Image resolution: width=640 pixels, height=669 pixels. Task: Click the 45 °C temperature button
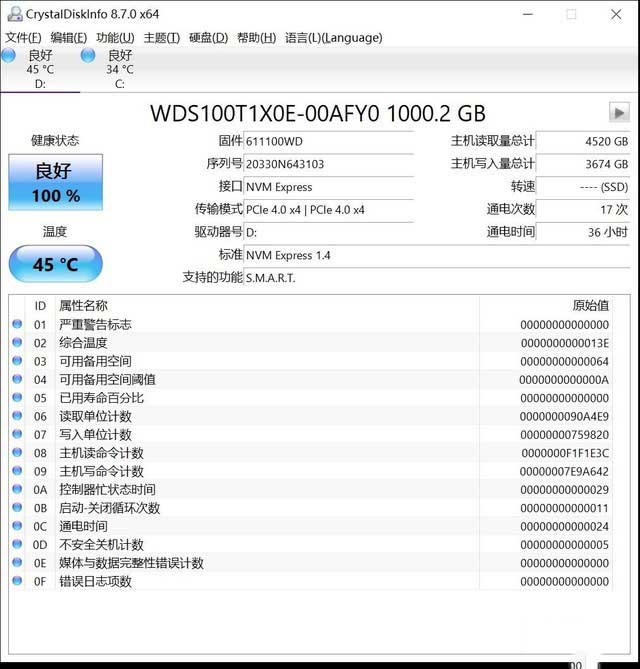55,264
